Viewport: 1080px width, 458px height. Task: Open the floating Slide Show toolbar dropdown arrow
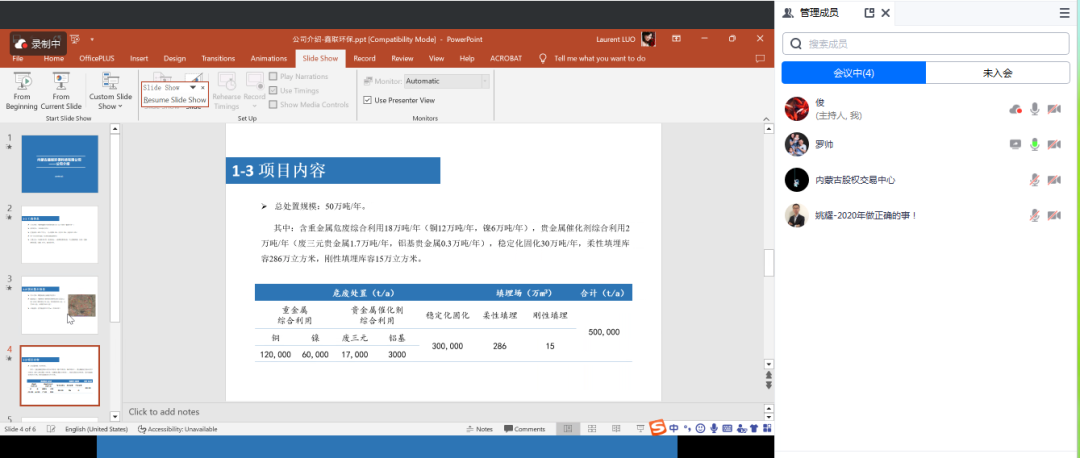pos(193,88)
